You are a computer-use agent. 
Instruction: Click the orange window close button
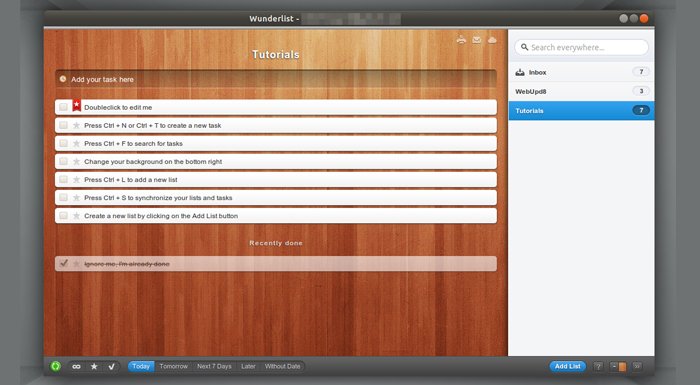click(x=644, y=18)
